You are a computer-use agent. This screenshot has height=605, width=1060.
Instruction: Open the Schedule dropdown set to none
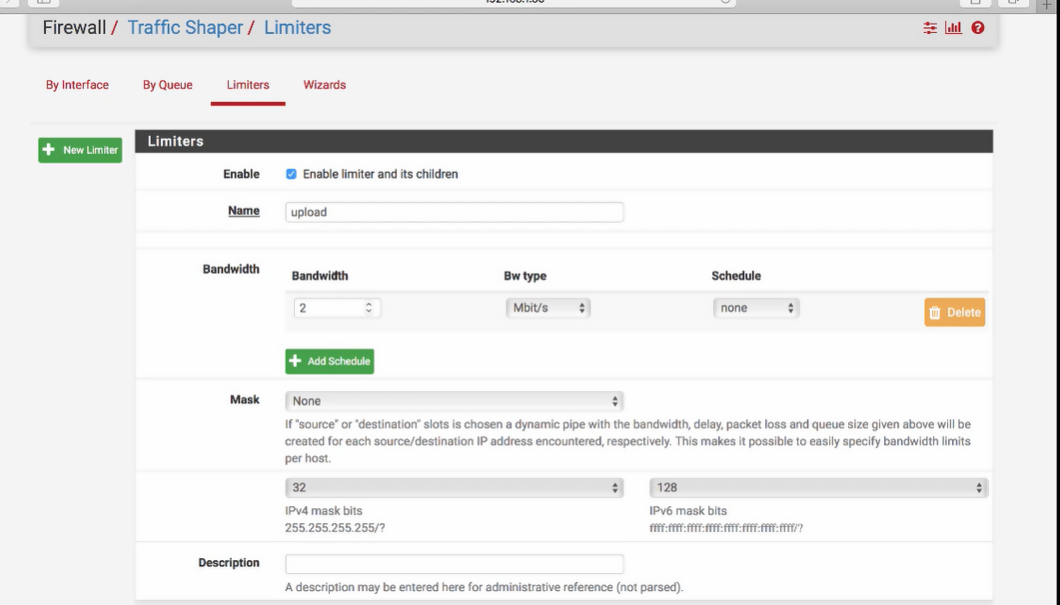coord(756,307)
